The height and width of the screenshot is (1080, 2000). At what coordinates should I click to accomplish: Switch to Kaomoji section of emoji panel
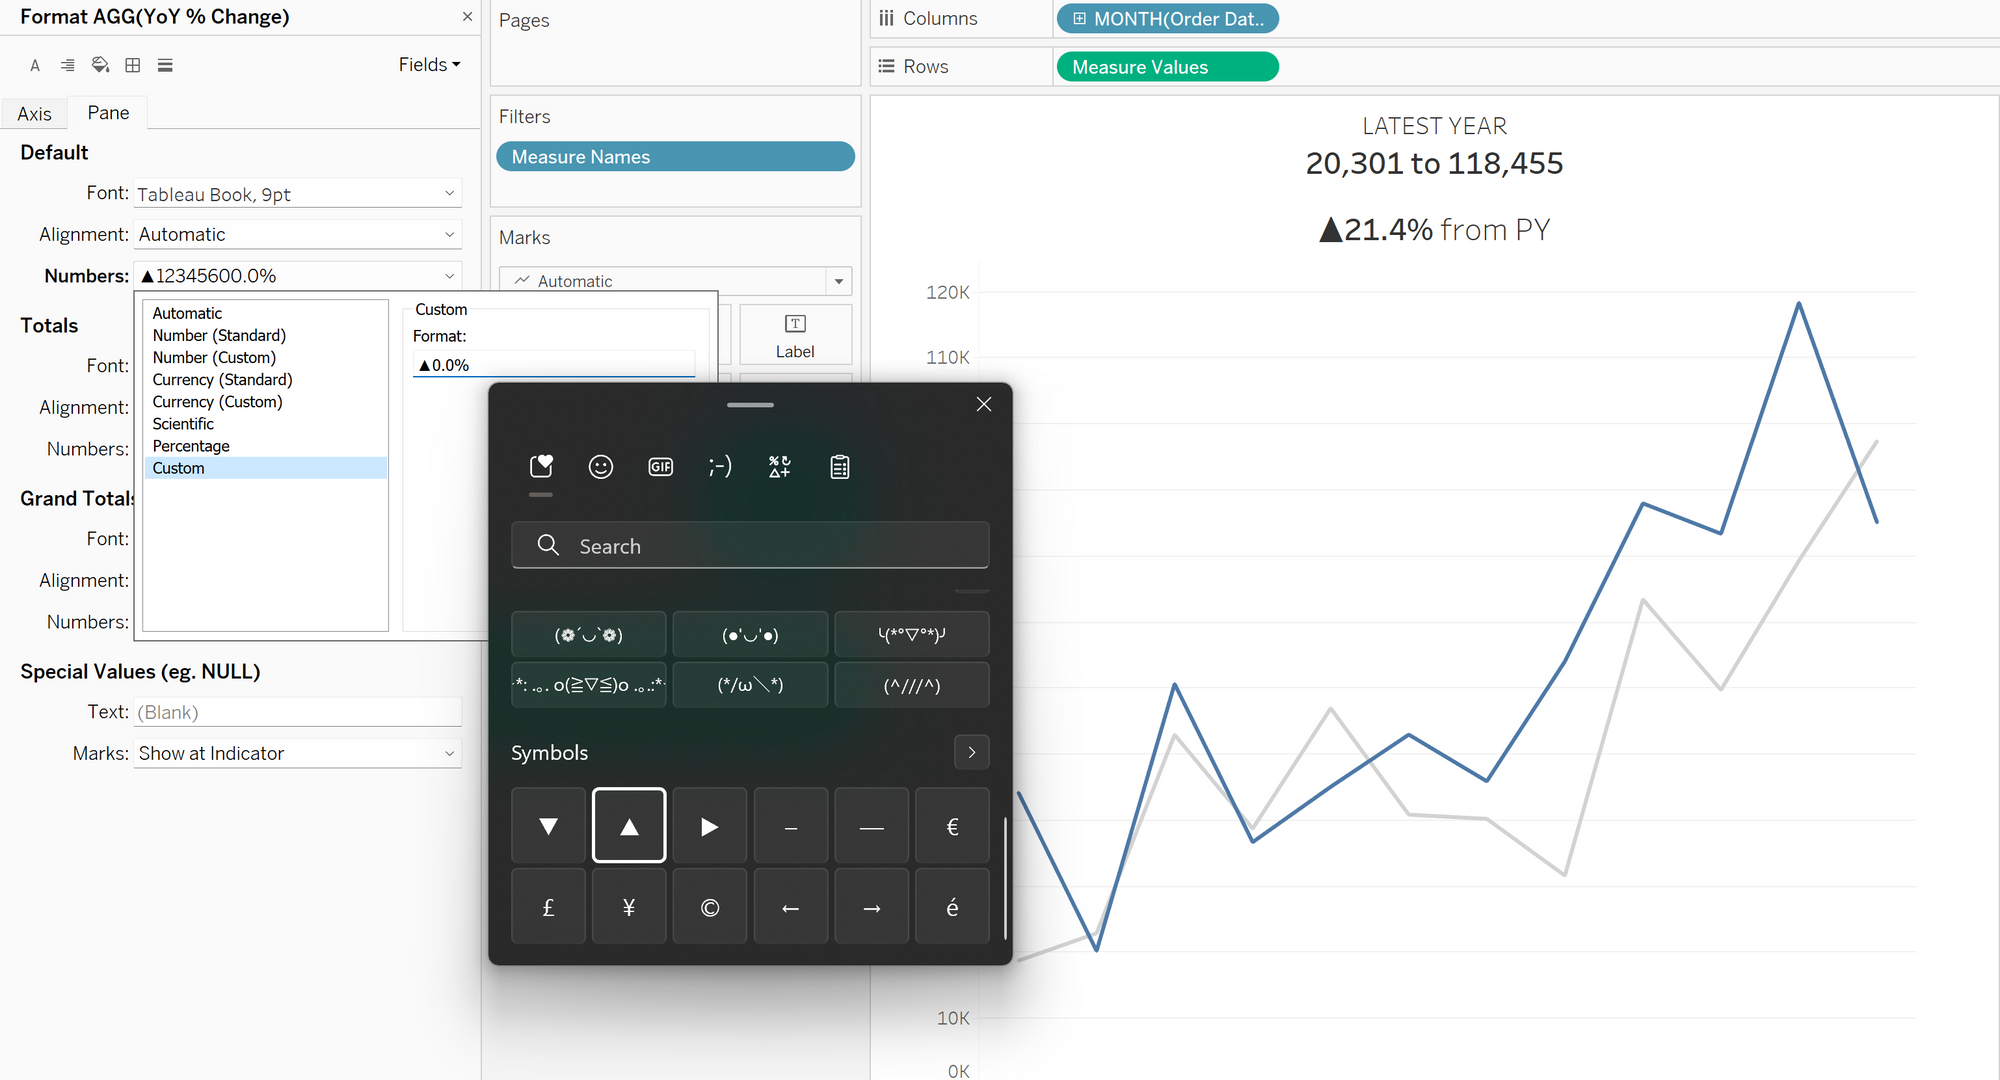[x=720, y=467]
